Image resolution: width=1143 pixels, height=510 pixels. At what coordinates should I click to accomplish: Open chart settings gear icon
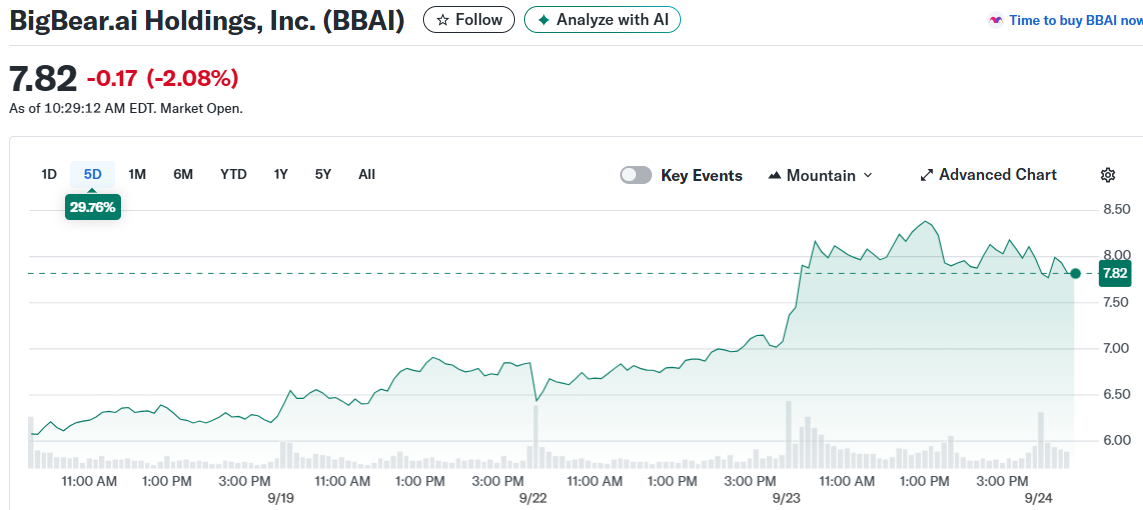coord(1107,175)
